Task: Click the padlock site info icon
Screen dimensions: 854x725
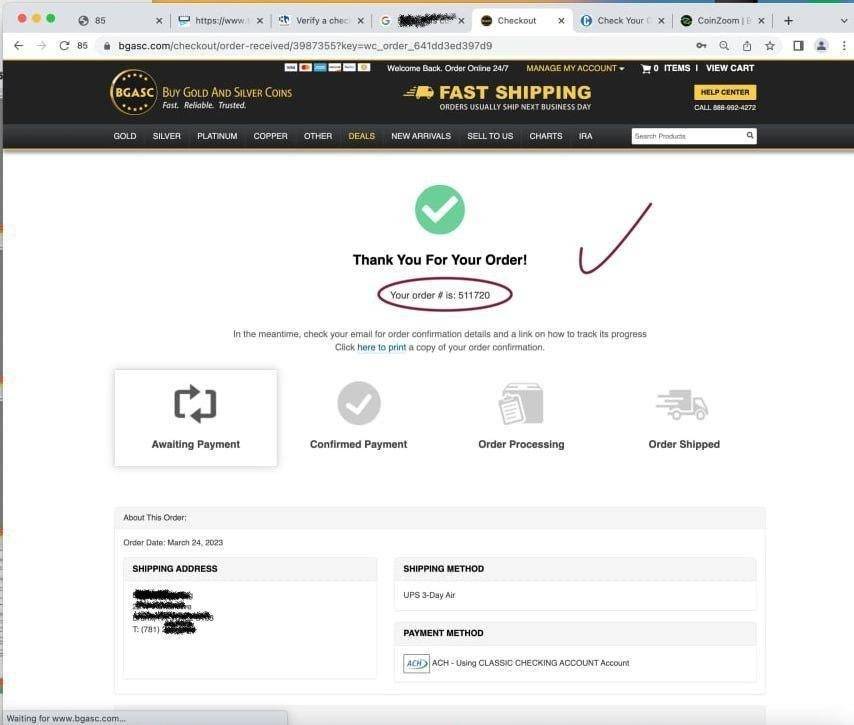Action: tap(107, 46)
